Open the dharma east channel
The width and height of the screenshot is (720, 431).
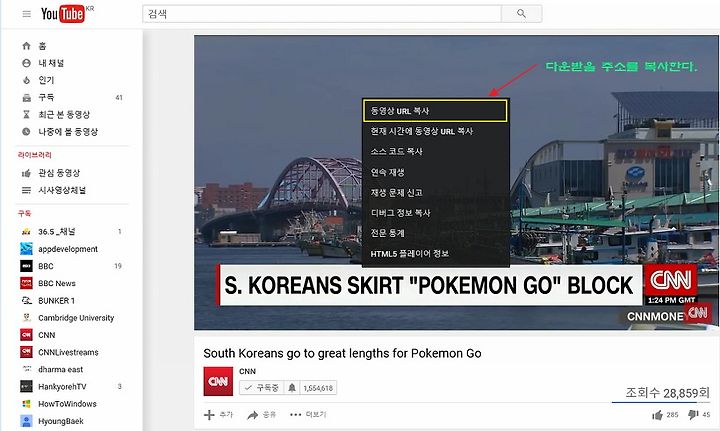[x=61, y=369]
